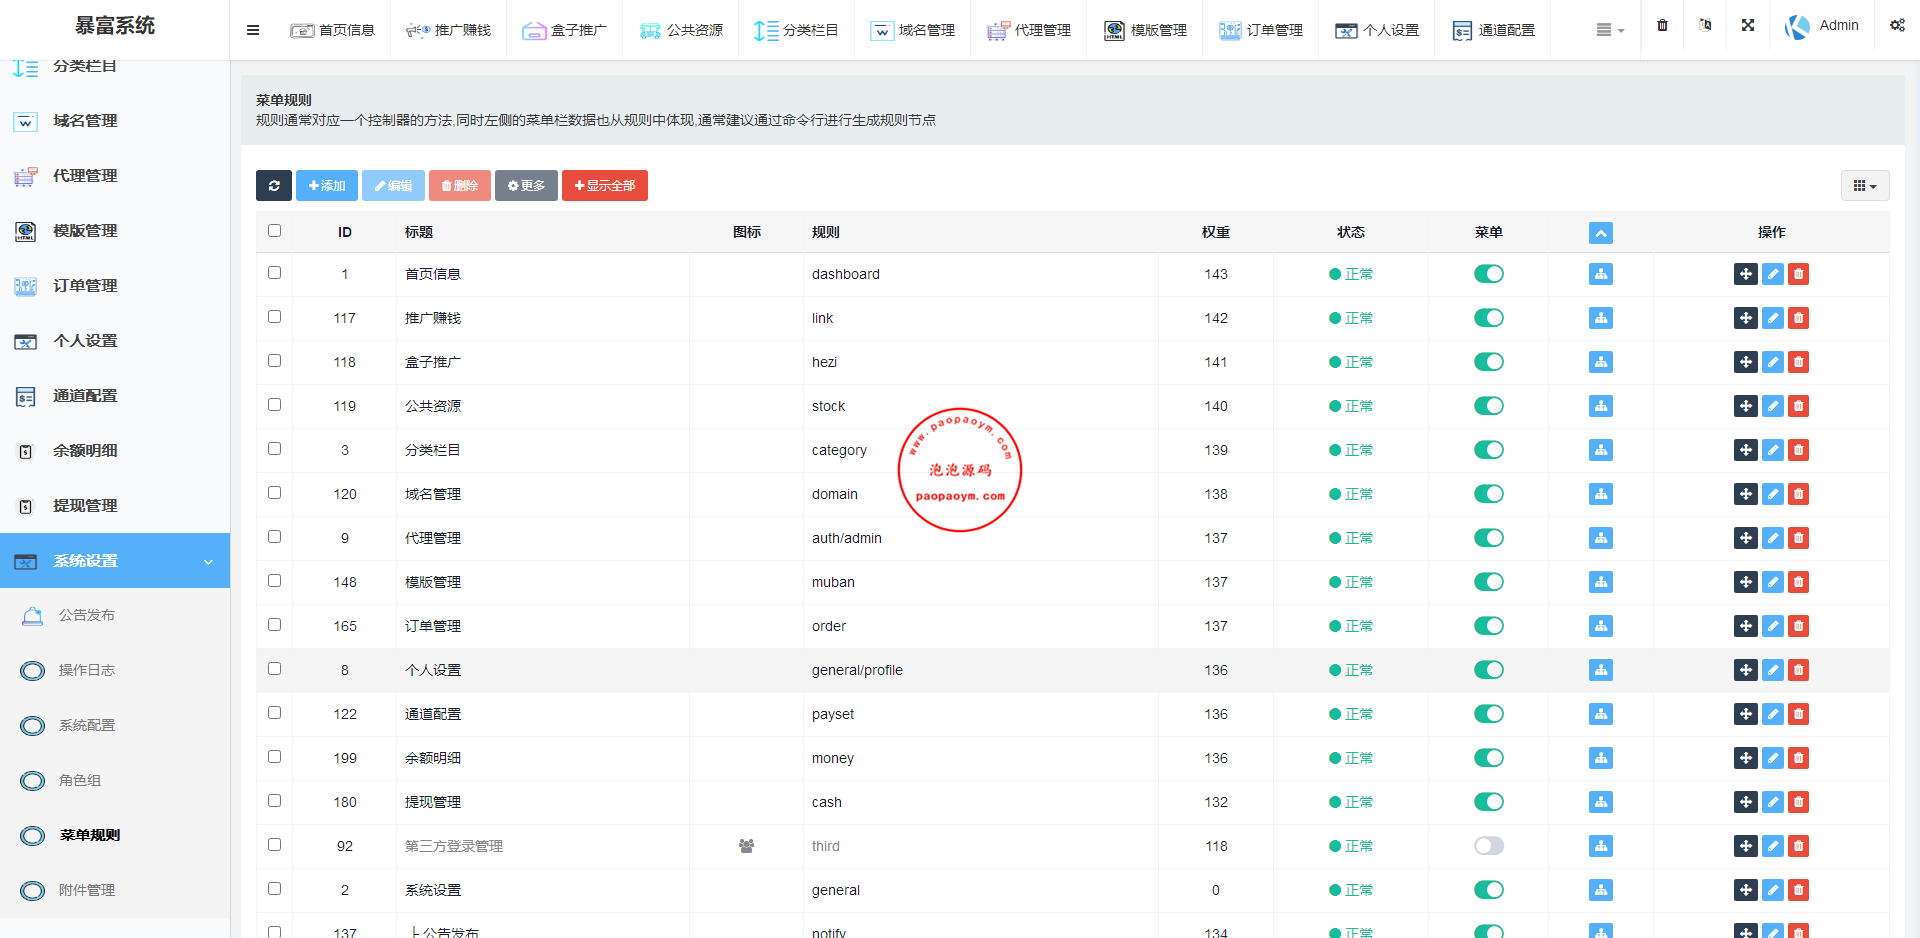Click the tree icon in the order row

click(1601, 626)
